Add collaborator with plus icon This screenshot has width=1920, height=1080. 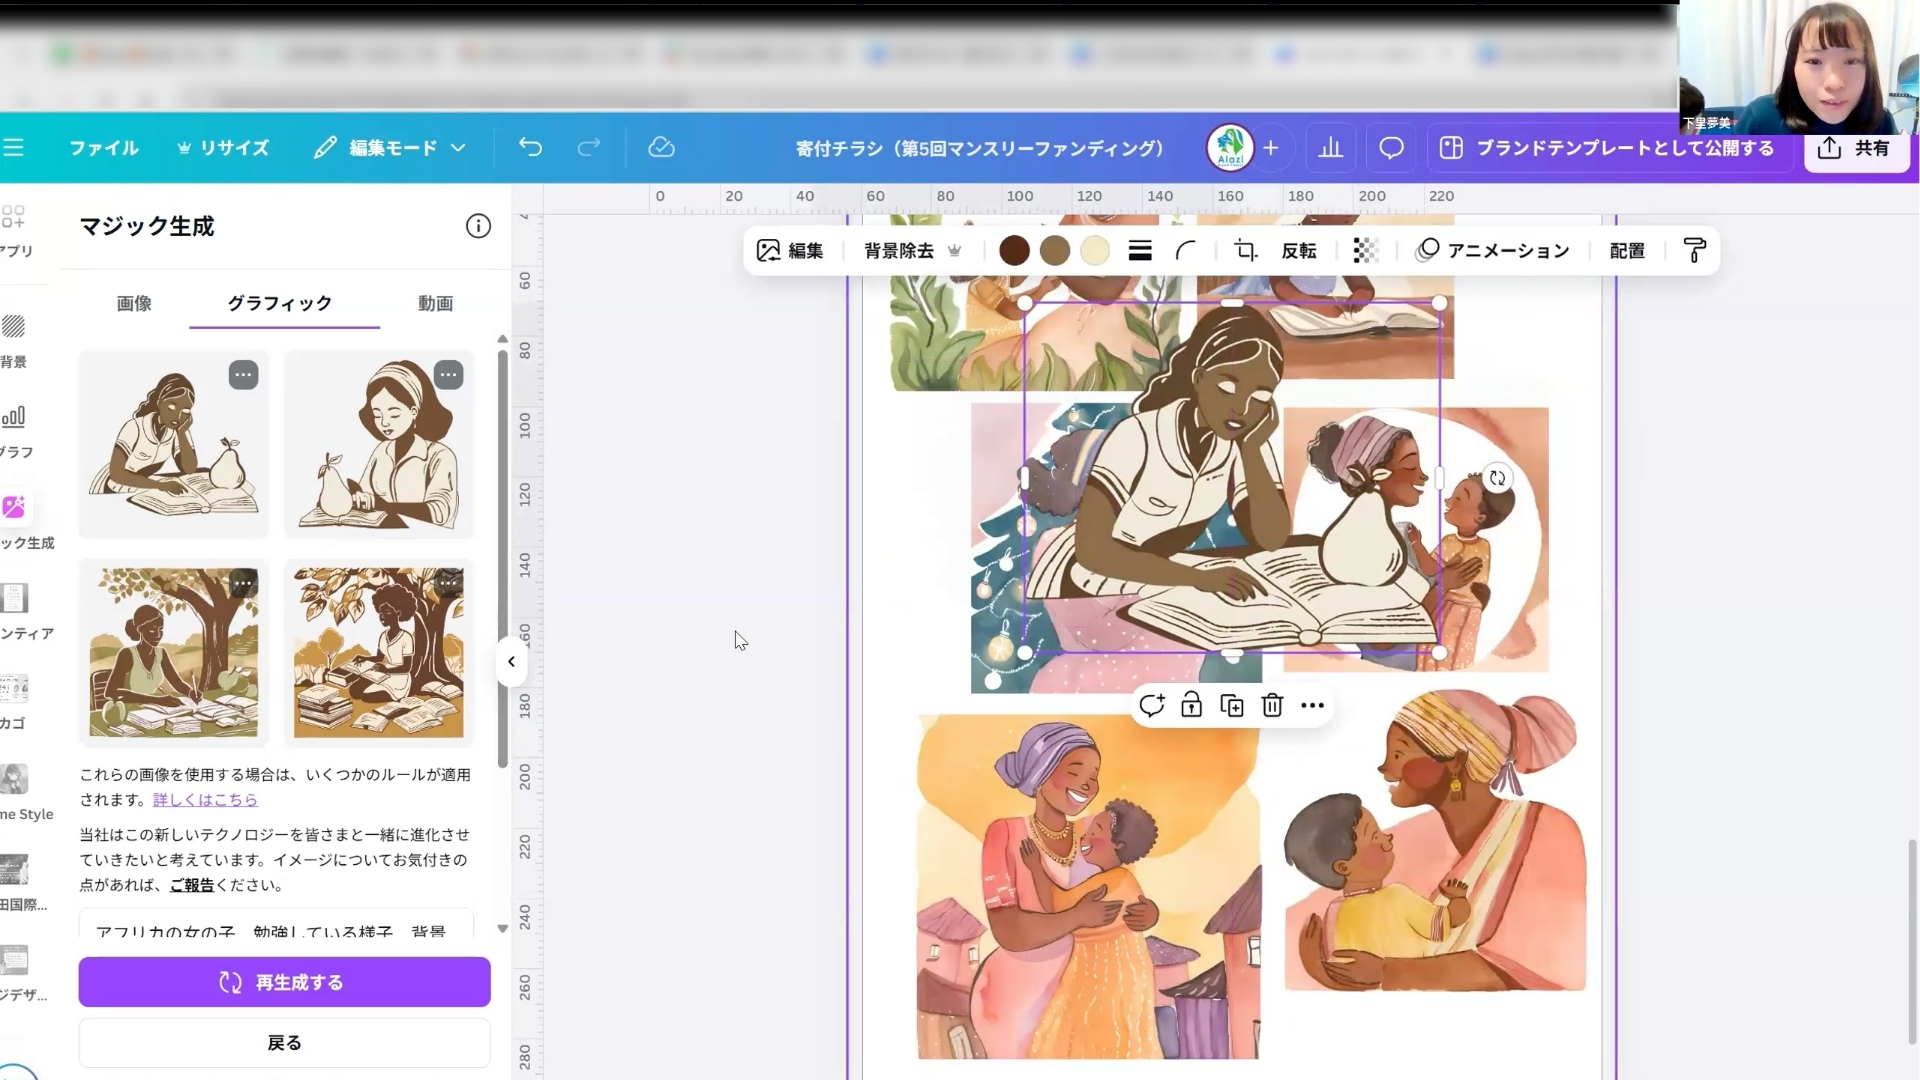(1271, 148)
